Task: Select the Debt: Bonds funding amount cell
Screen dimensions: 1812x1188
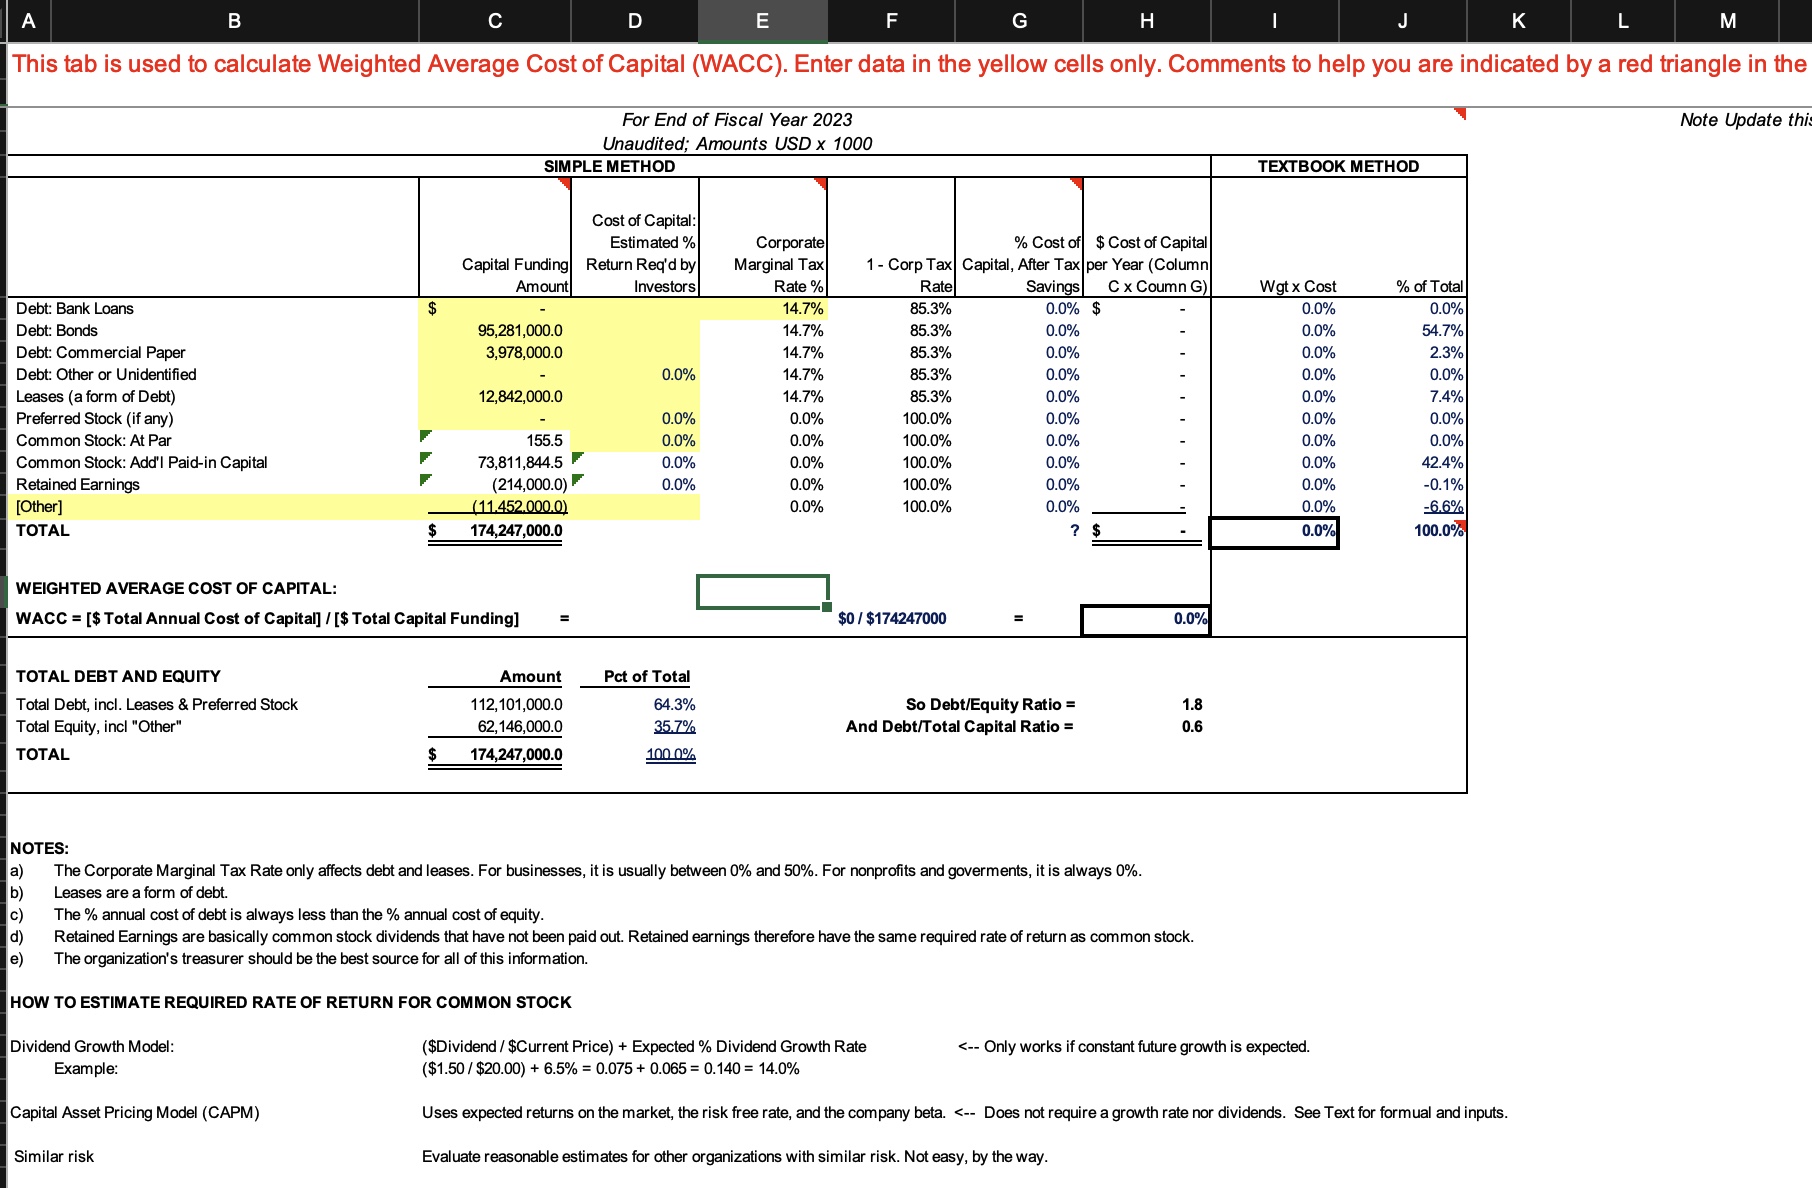Action: coord(520,330)
